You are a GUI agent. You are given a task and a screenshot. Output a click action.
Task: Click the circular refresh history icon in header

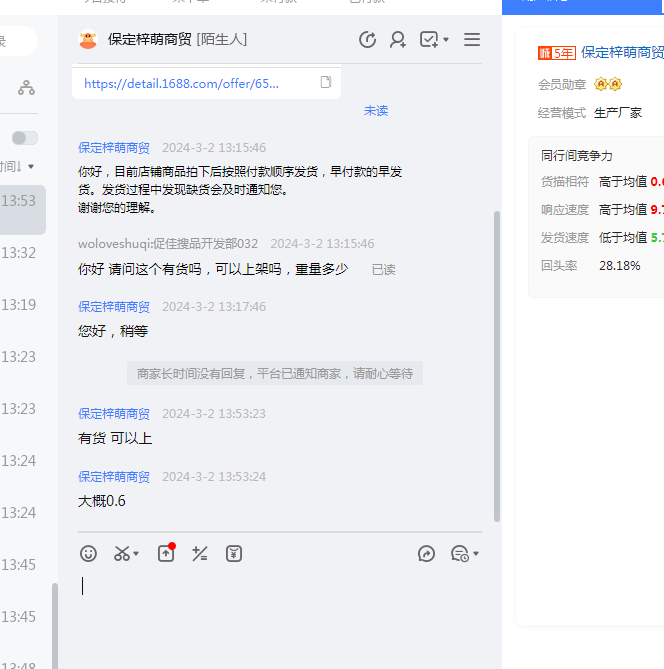[x=367, y=40]
